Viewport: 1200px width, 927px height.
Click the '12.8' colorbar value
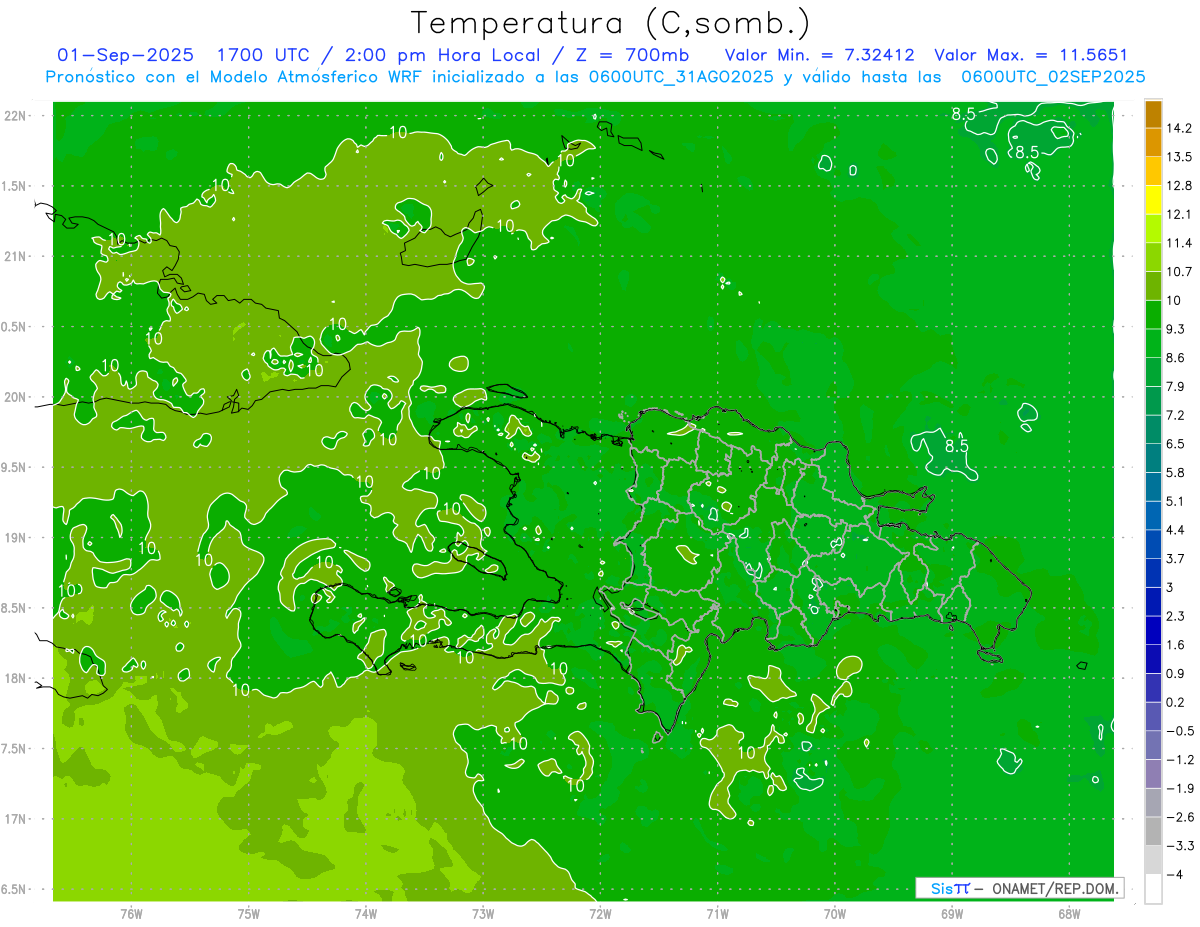1180,186
